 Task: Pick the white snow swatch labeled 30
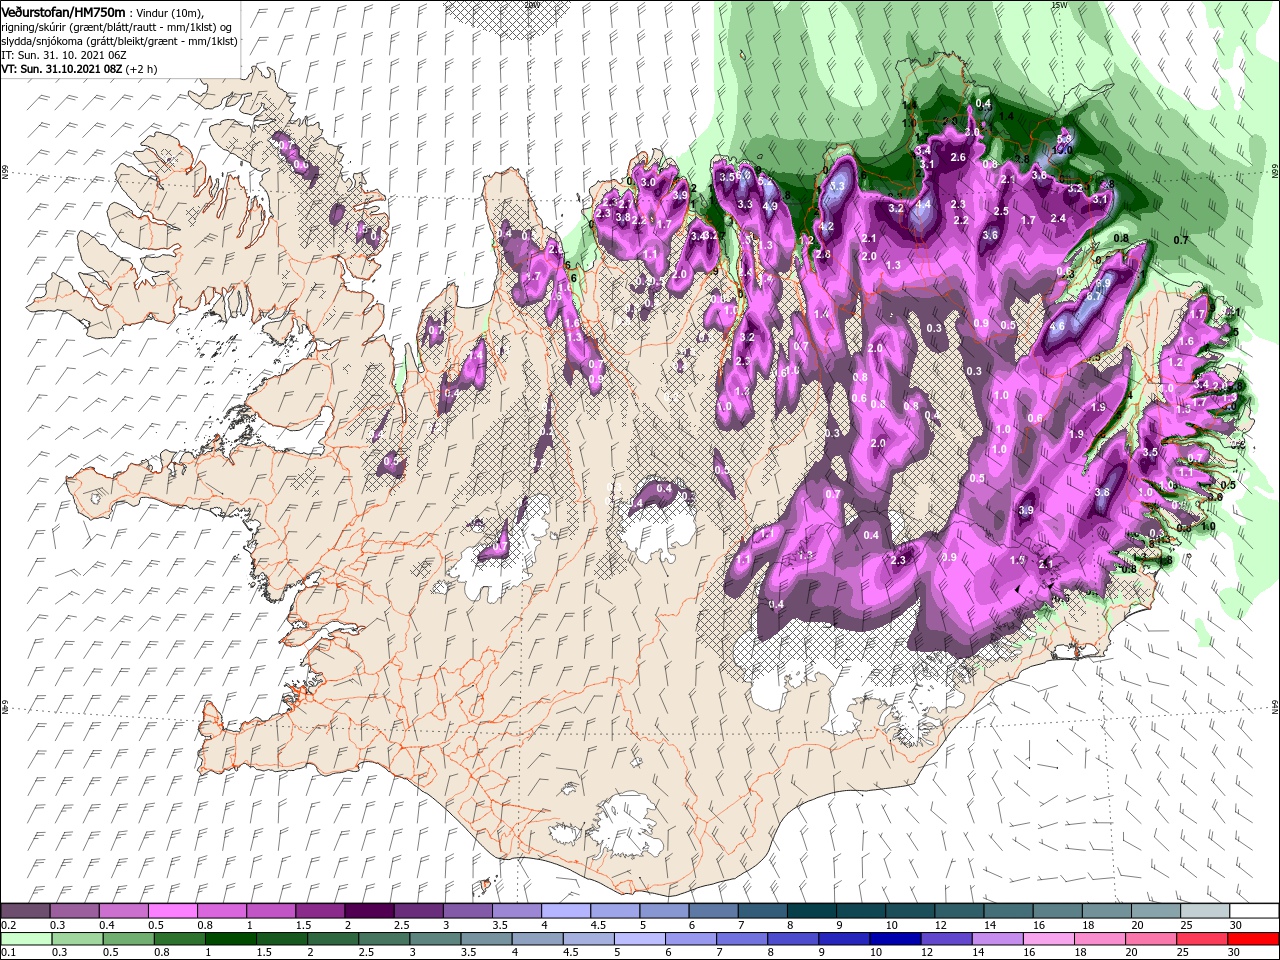click(x=1255, y=911)
